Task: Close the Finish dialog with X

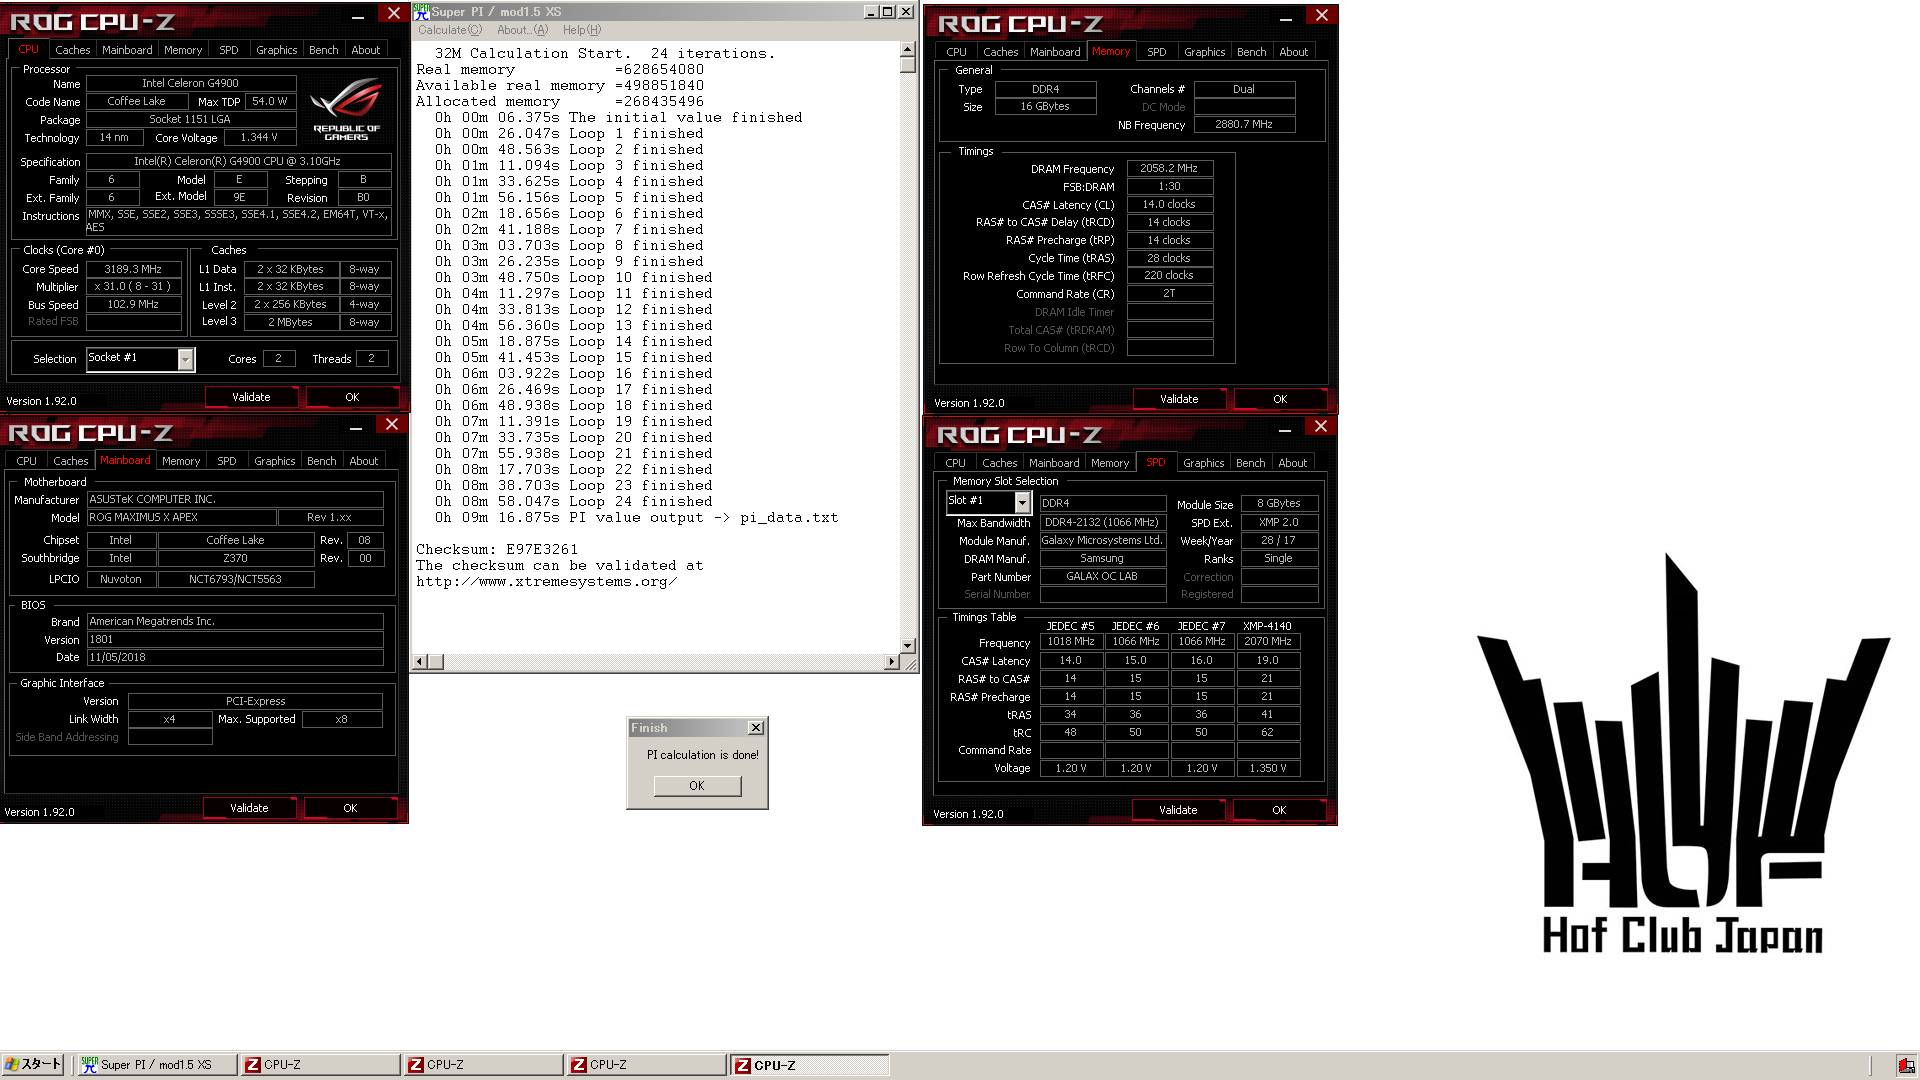Action: 756,728
